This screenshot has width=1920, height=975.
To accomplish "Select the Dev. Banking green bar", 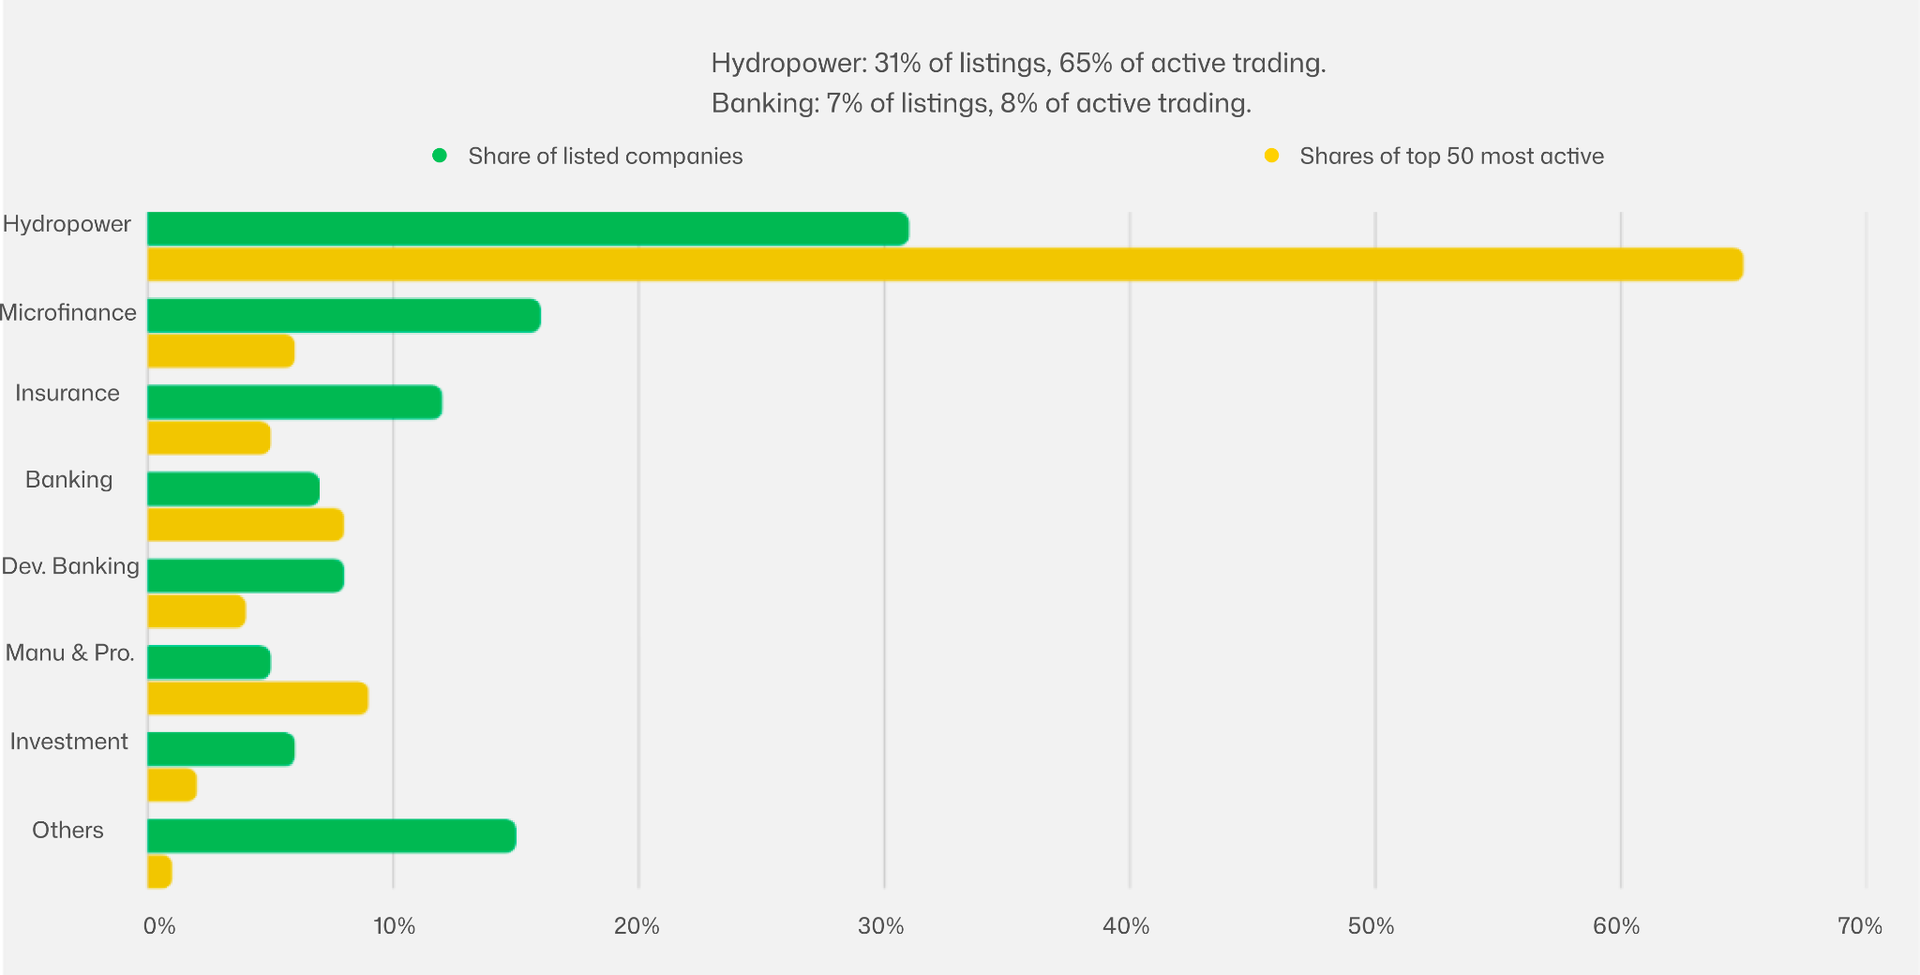I will click(x=245, y=576).
